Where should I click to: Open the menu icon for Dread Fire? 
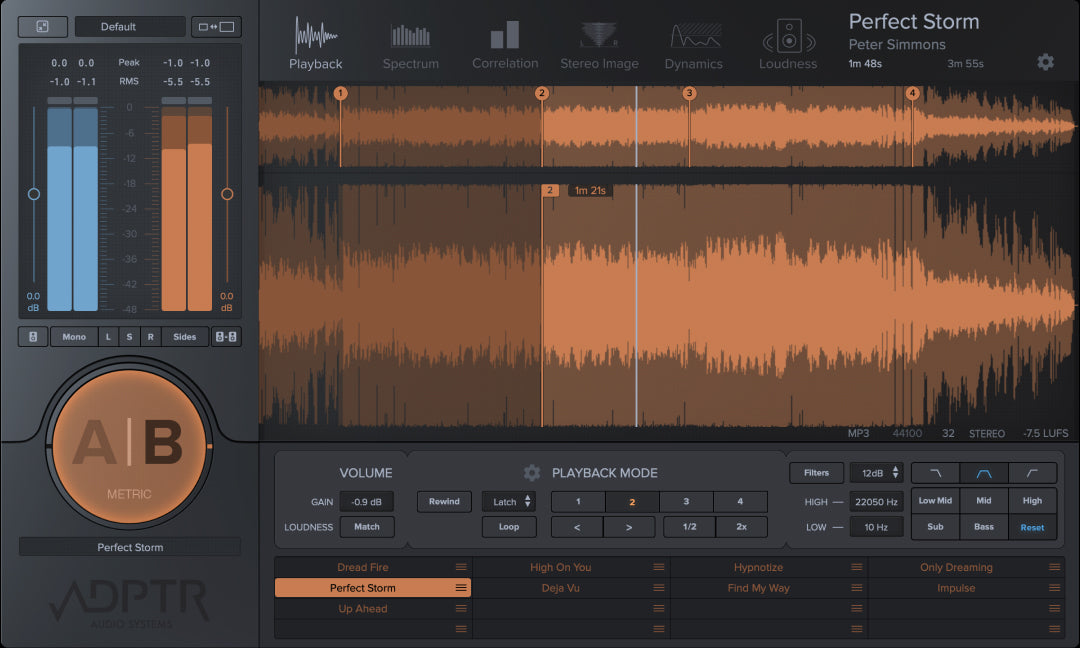tap(461, 568)
